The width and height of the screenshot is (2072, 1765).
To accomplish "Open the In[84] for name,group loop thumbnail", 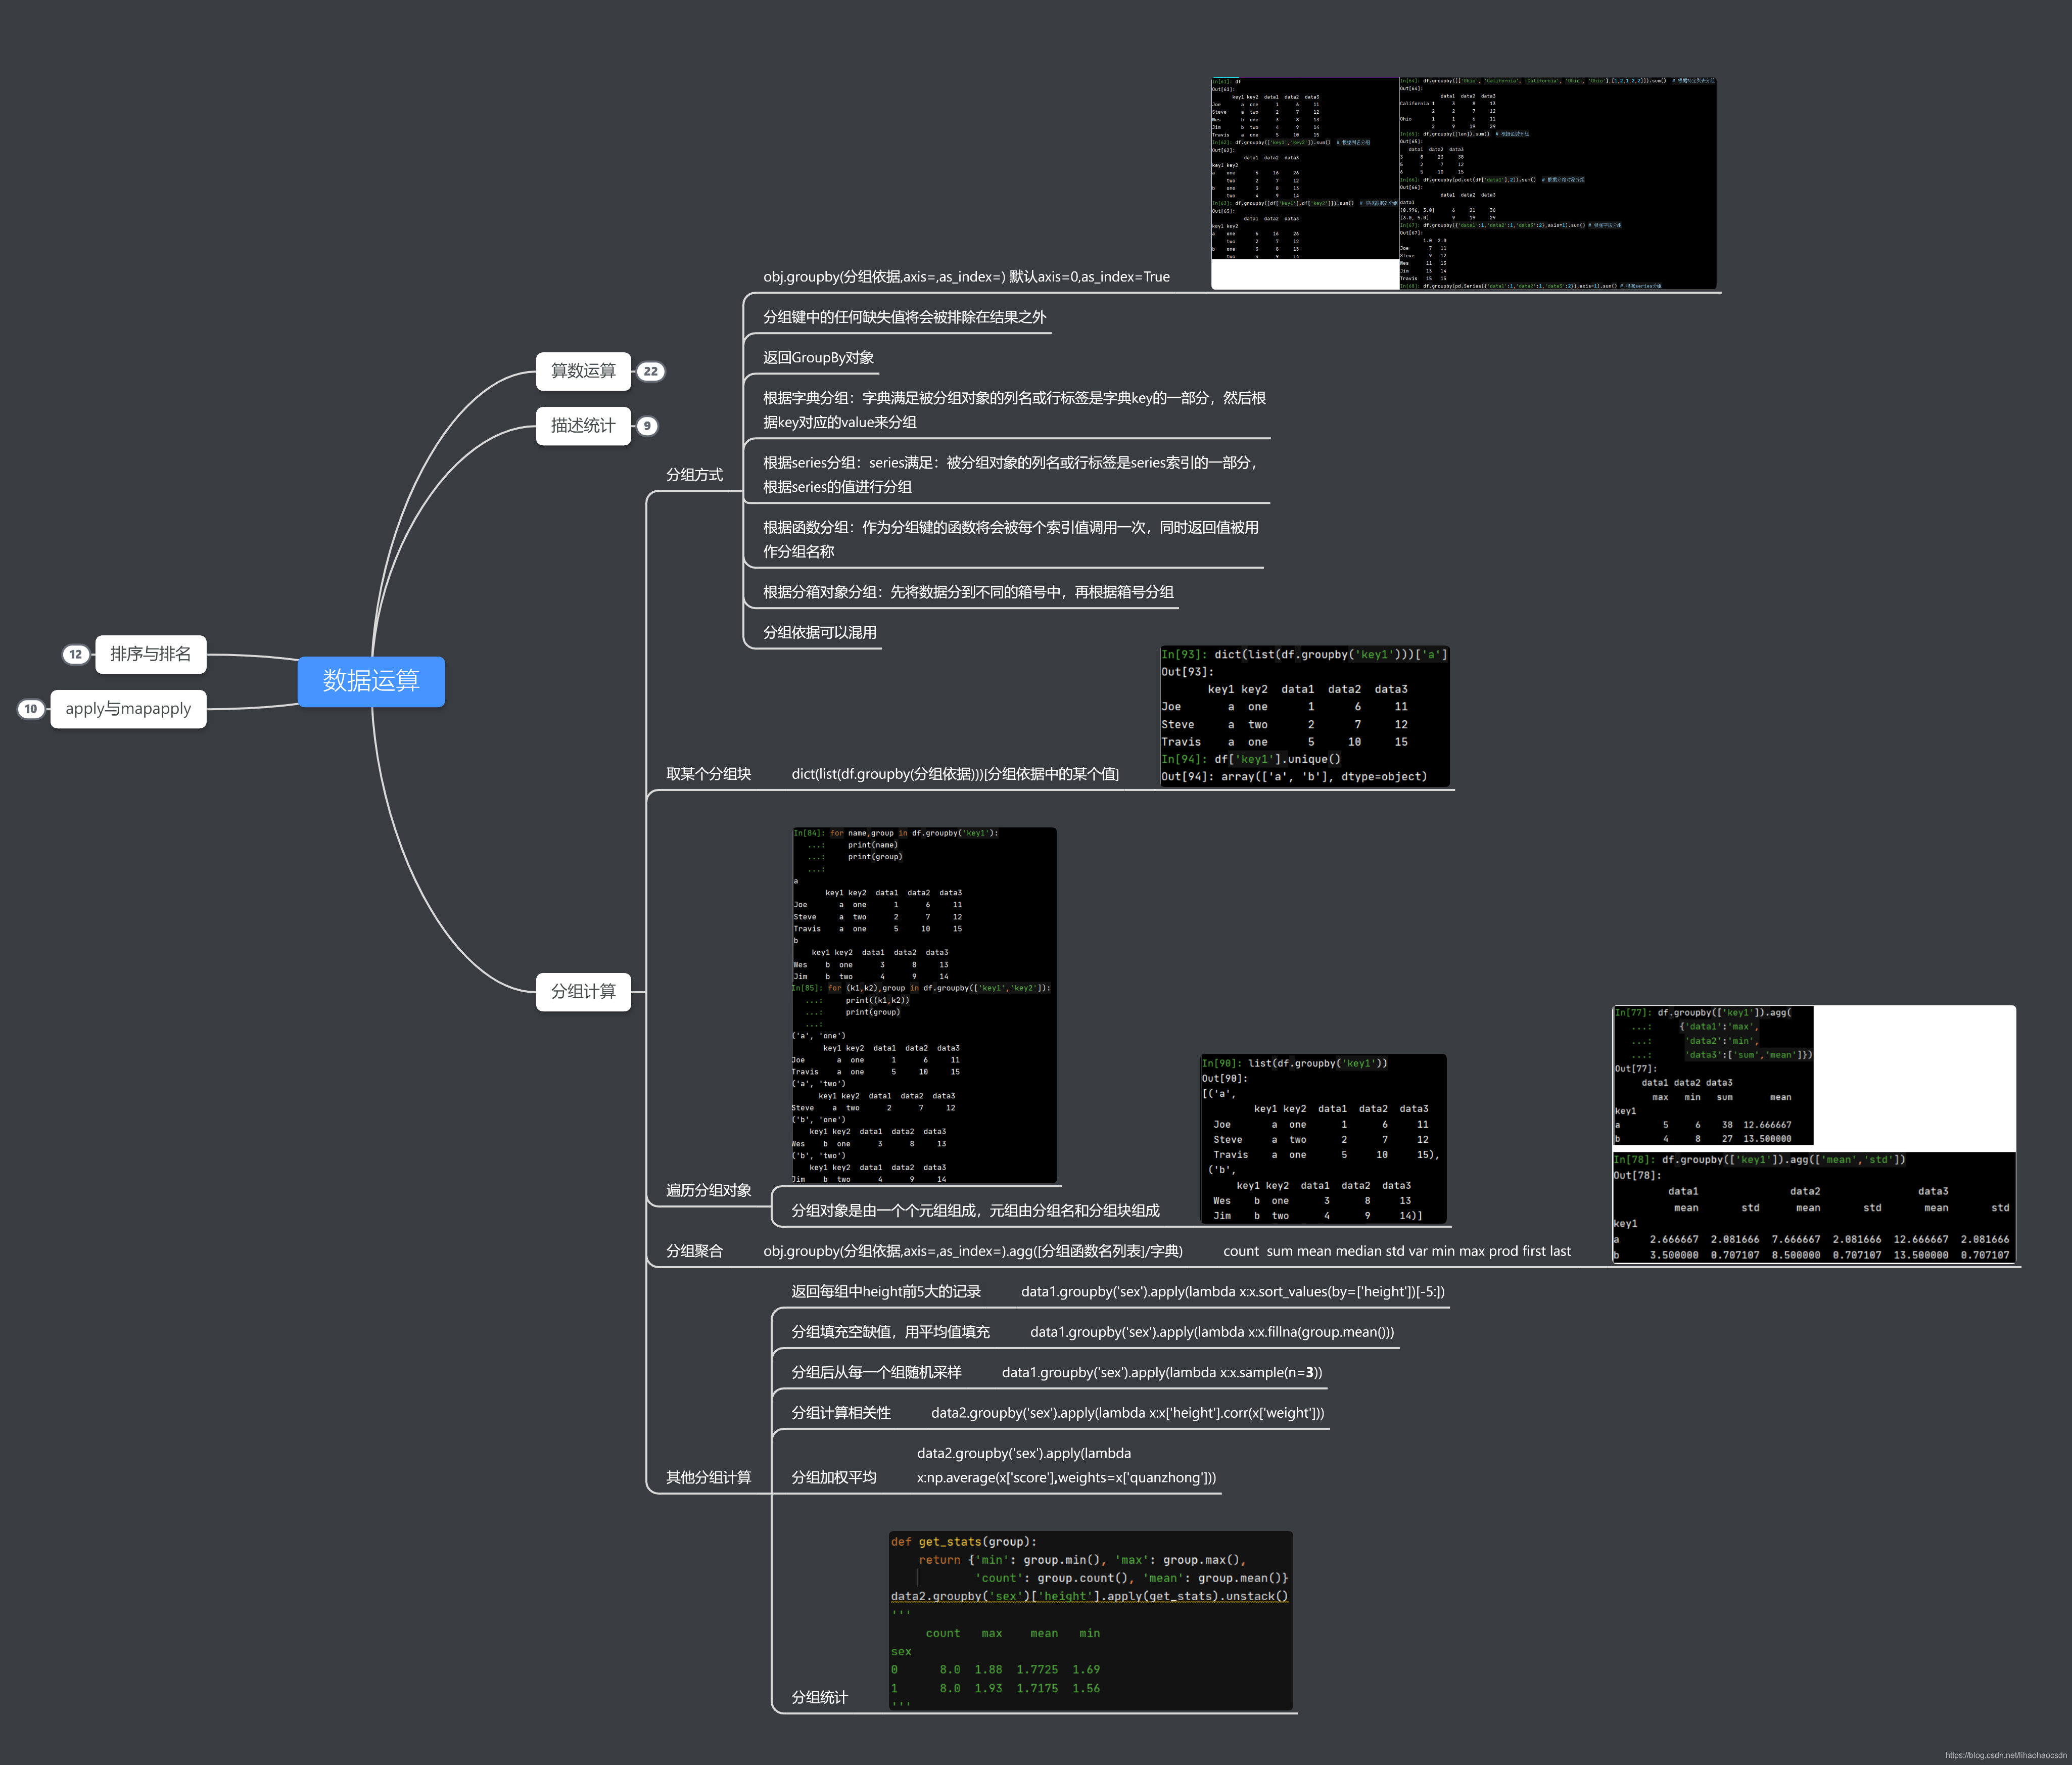I will tap(924, 1005).
